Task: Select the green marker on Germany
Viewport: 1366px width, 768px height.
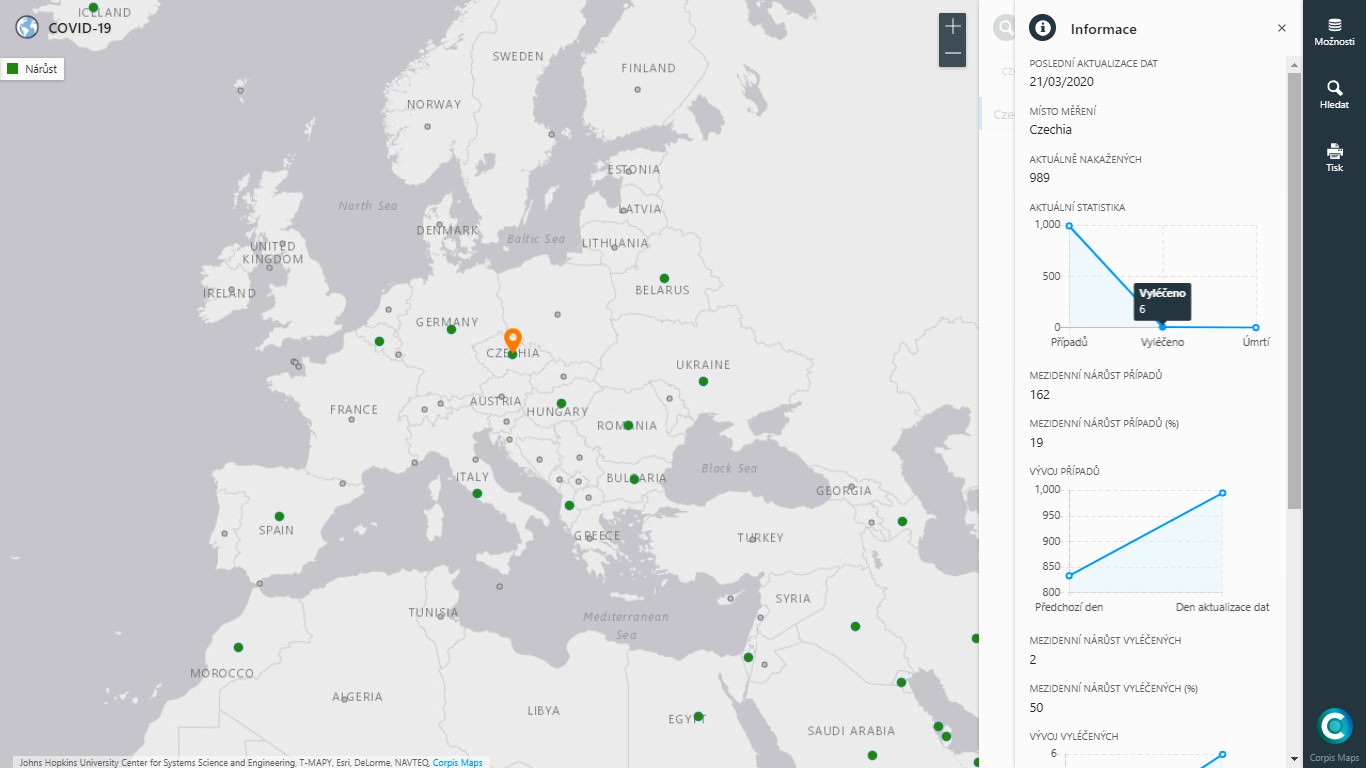Action: click(451, 329)
